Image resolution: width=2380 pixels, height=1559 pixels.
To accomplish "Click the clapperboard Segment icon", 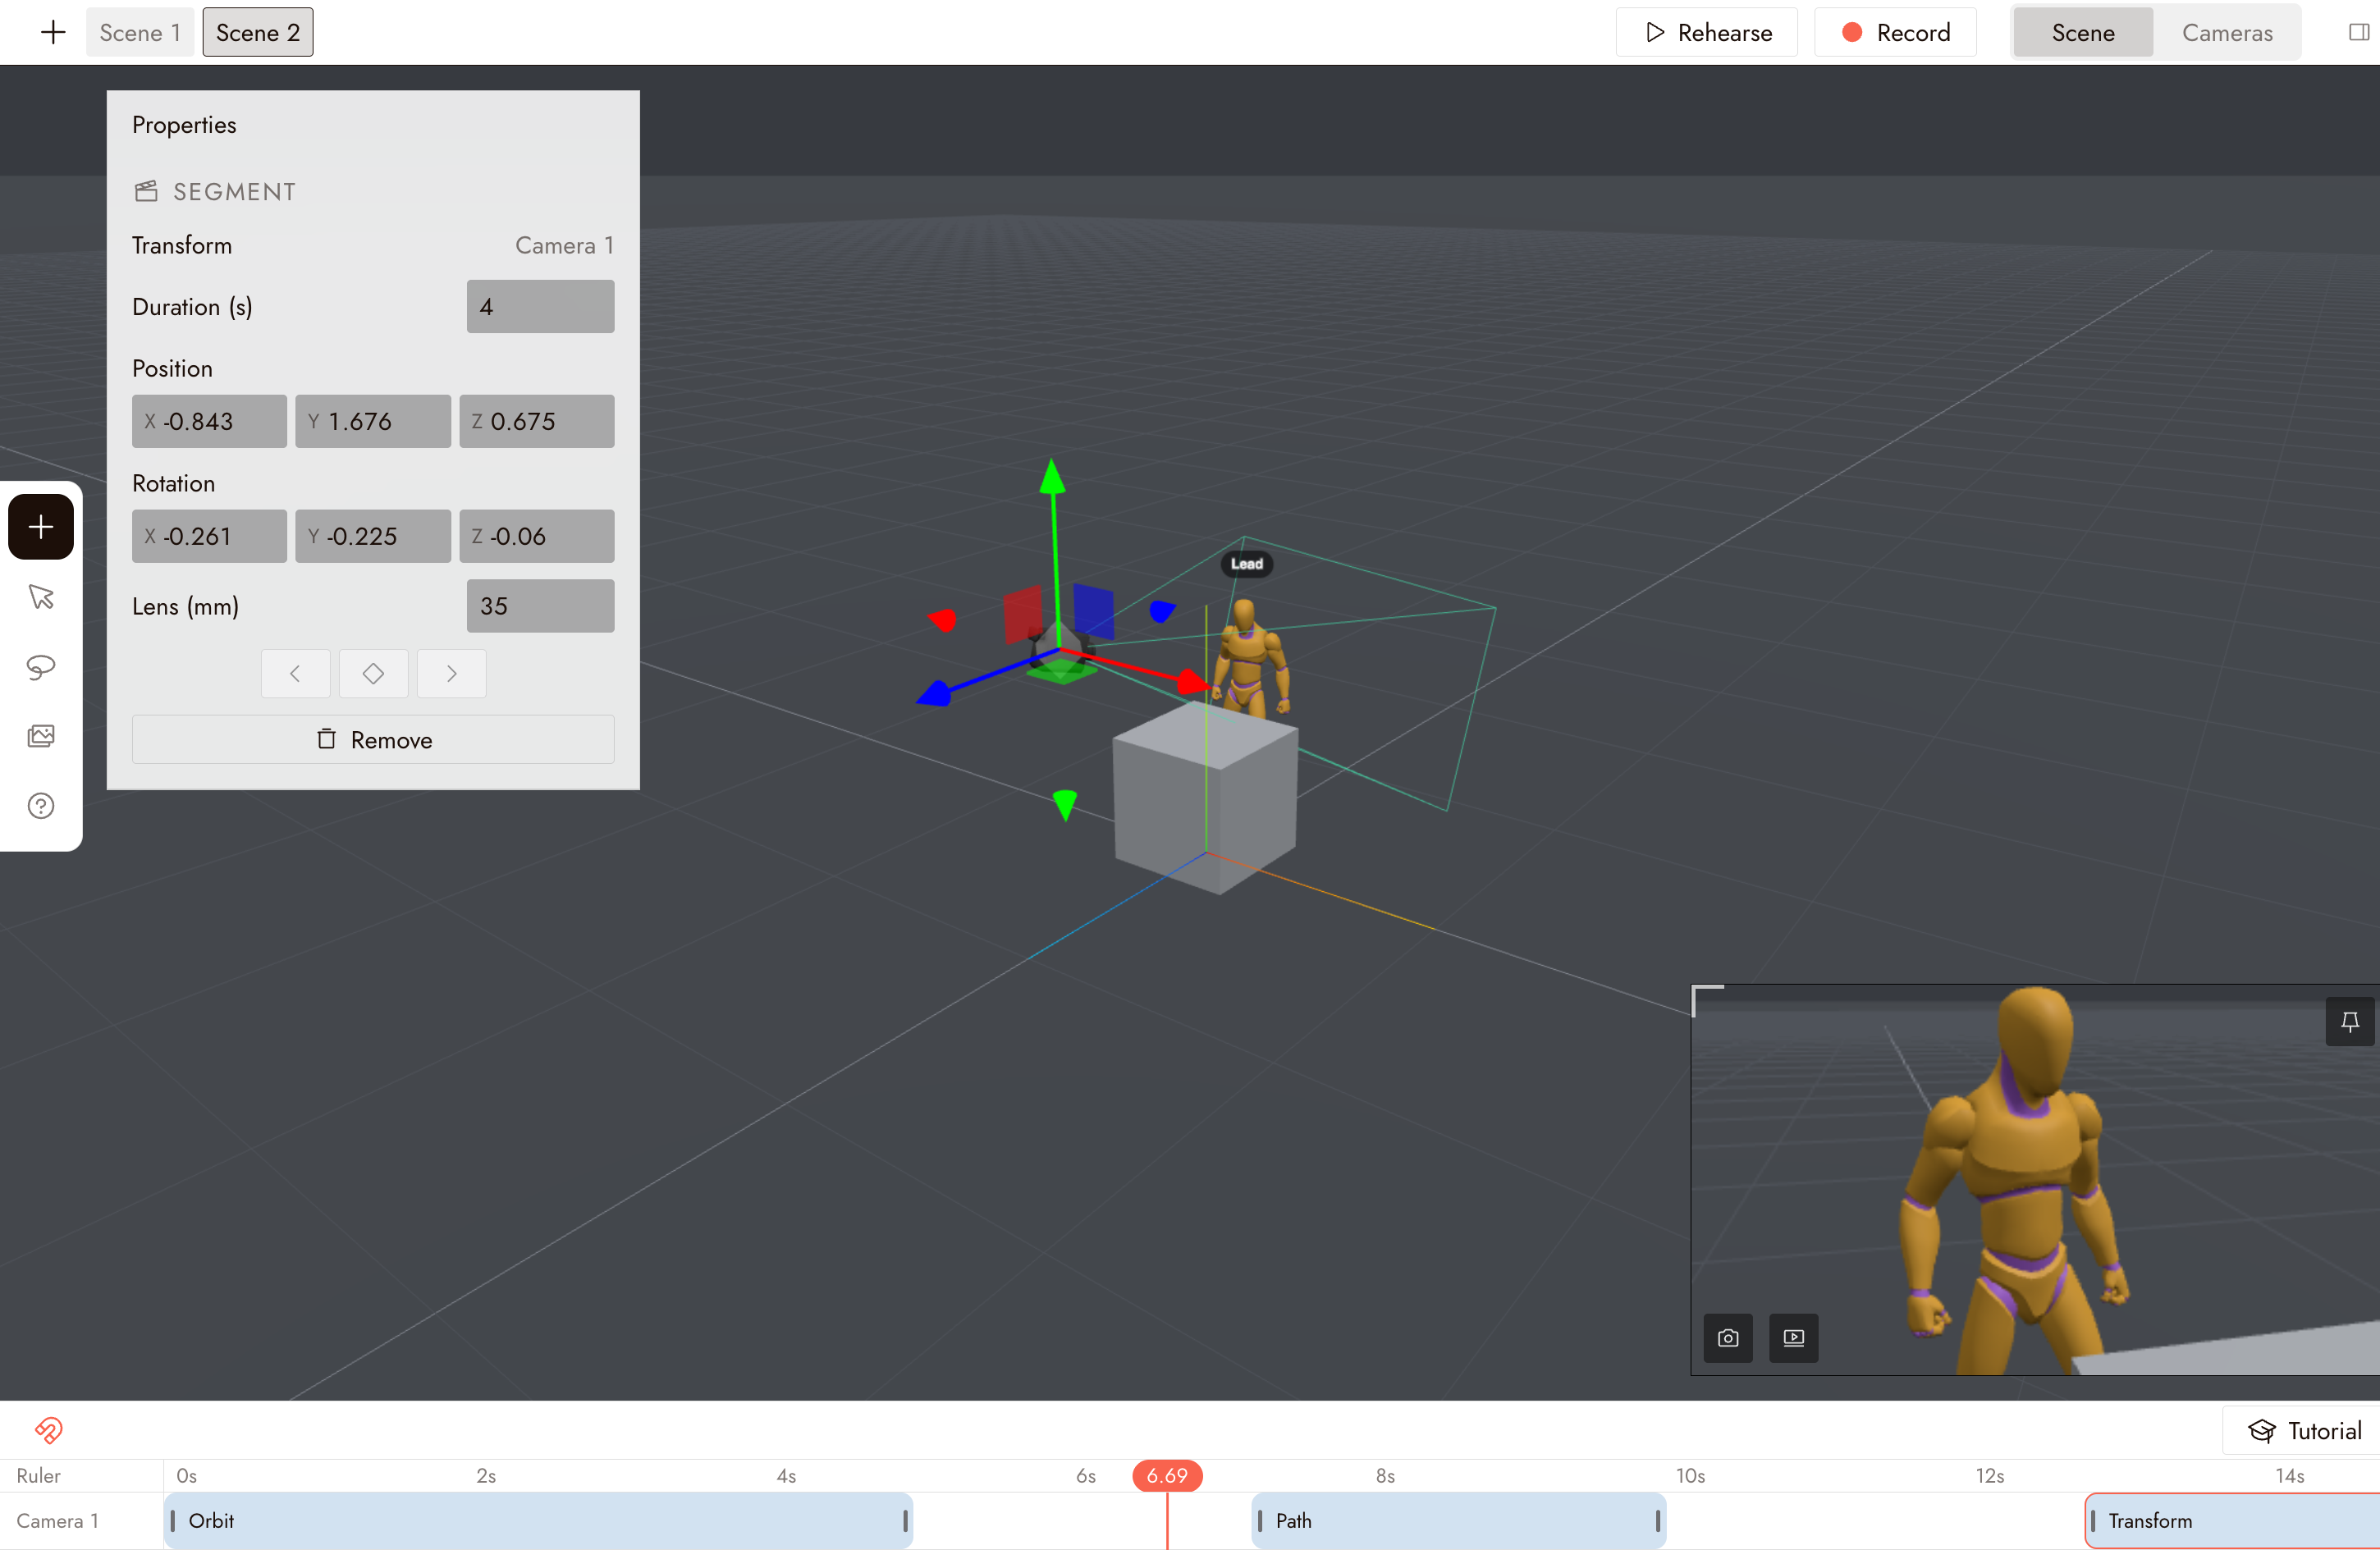I will coord(147,191).
